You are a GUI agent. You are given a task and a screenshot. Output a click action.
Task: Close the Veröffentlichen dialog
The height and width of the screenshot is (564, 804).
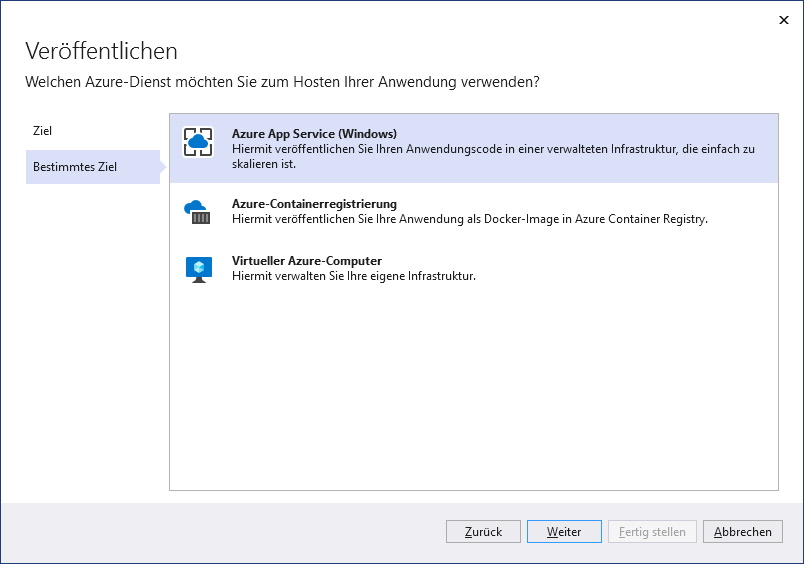(783, 20)
